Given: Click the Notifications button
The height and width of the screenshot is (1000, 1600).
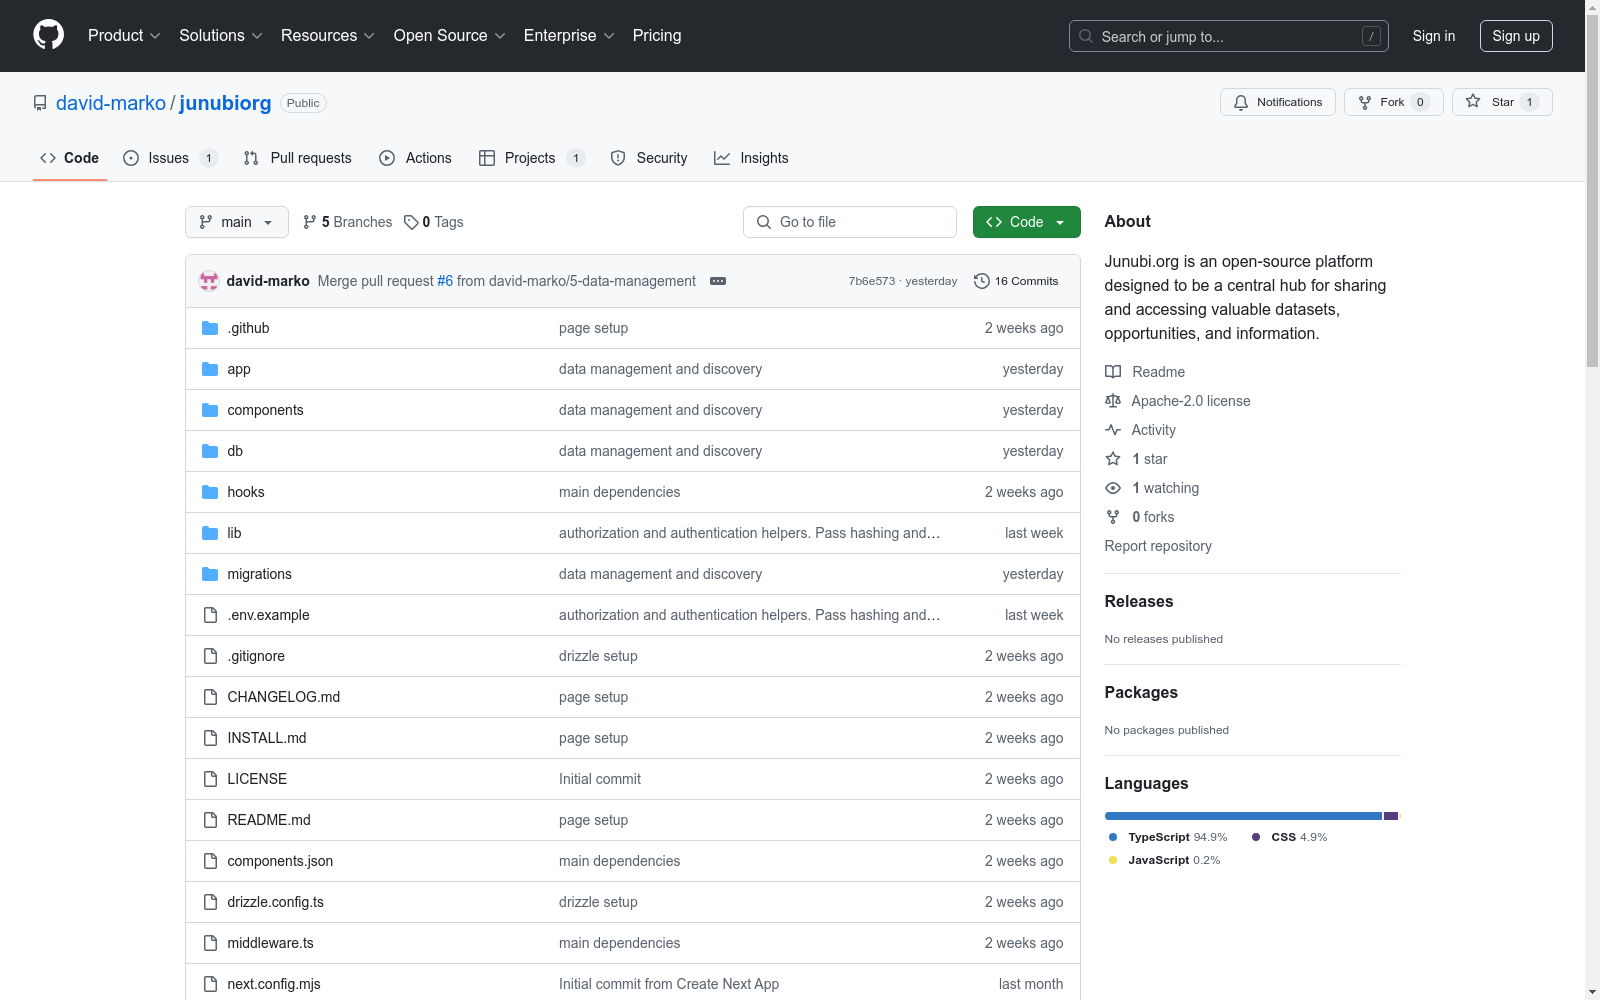Looking at the screenshot, I should 1278,102.
